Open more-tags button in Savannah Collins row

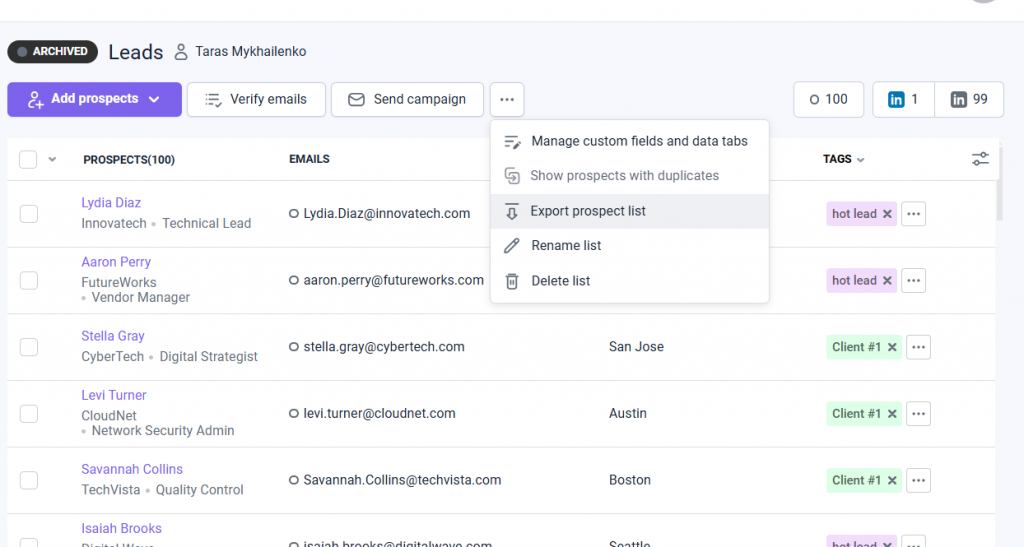918,480
